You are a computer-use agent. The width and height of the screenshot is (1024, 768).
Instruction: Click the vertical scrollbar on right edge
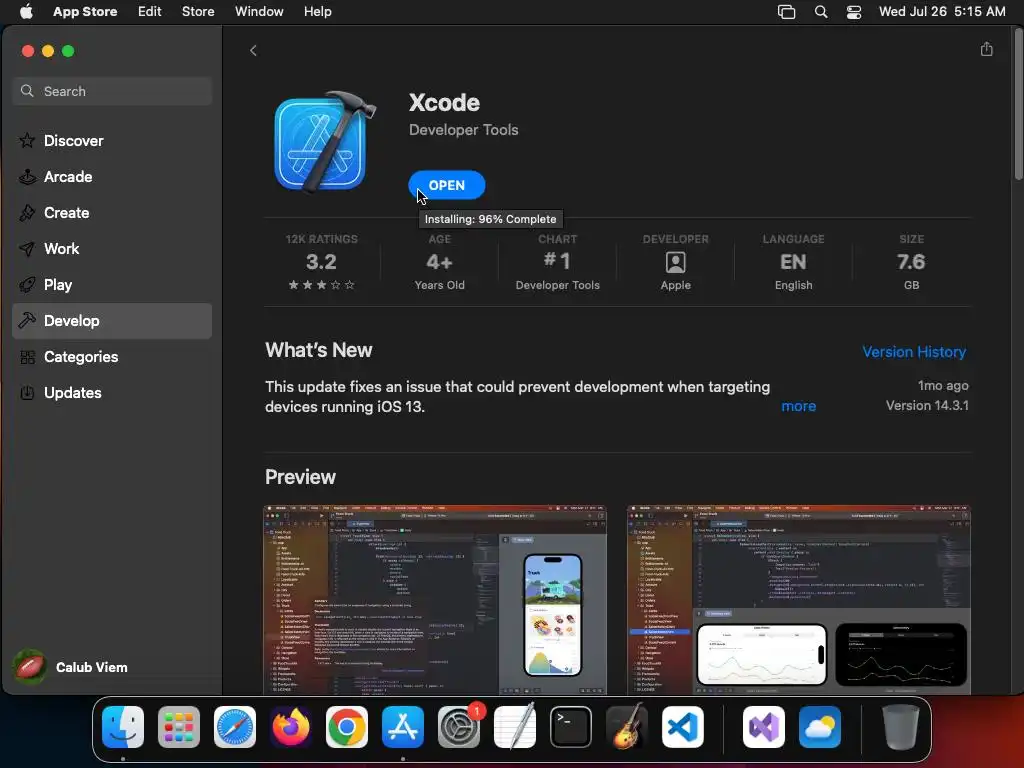click(1018, 104)
